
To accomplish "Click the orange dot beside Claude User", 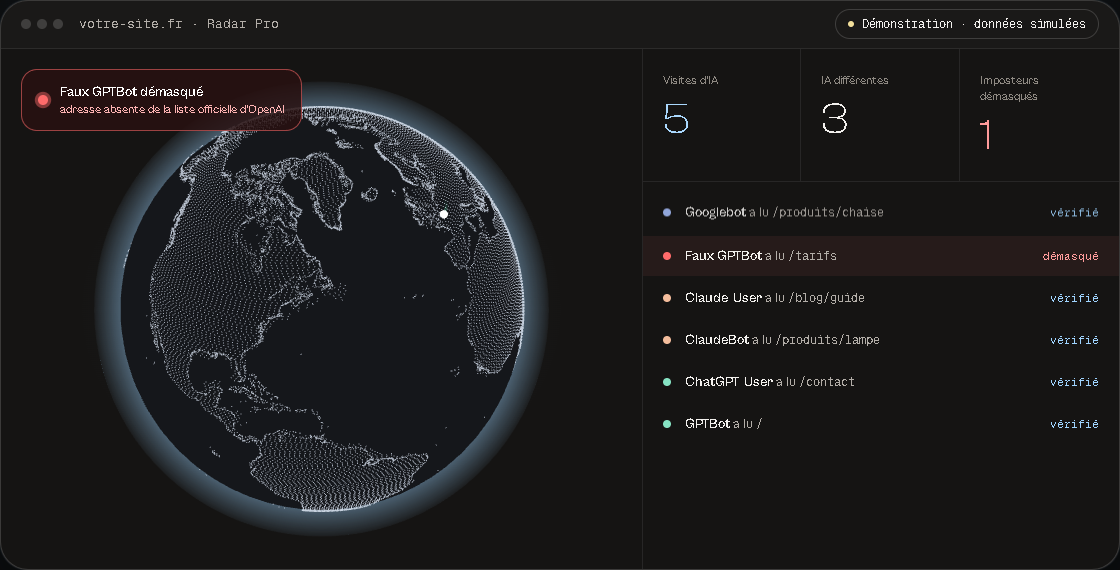I will pyautogui.click(x=667, y=298).
